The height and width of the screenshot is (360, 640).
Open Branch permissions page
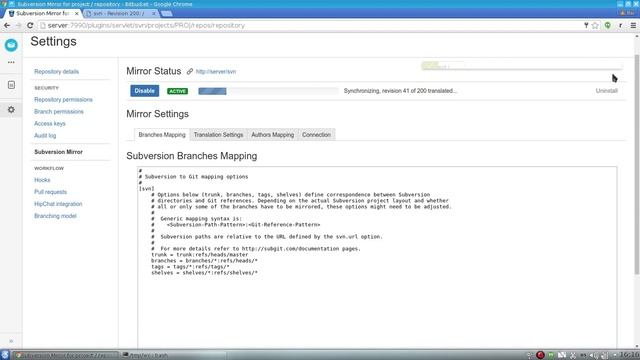[x=59, y=111]
